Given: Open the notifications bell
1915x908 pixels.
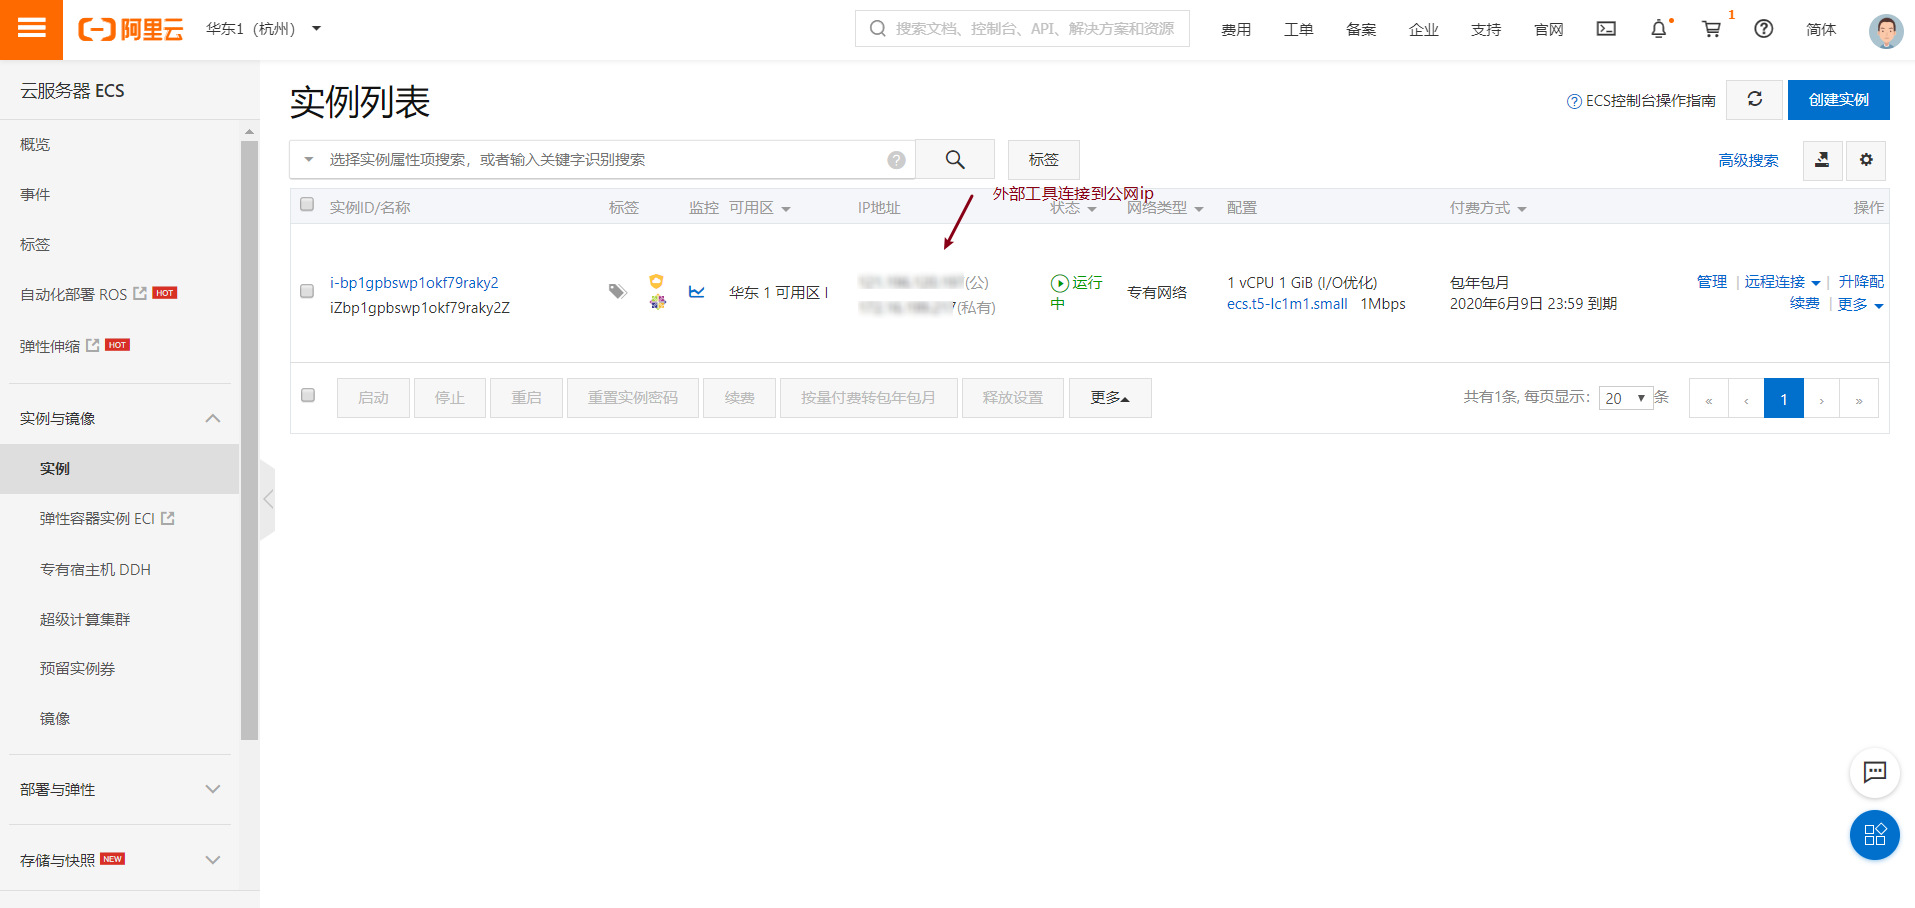Looking at the screenshot, I should click(1659, 29).
